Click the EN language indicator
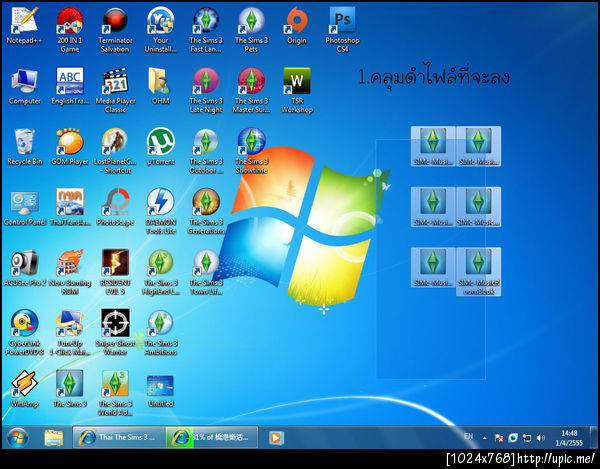The height and width of the screenshot is (469, 600). click(x=468, y=436)
